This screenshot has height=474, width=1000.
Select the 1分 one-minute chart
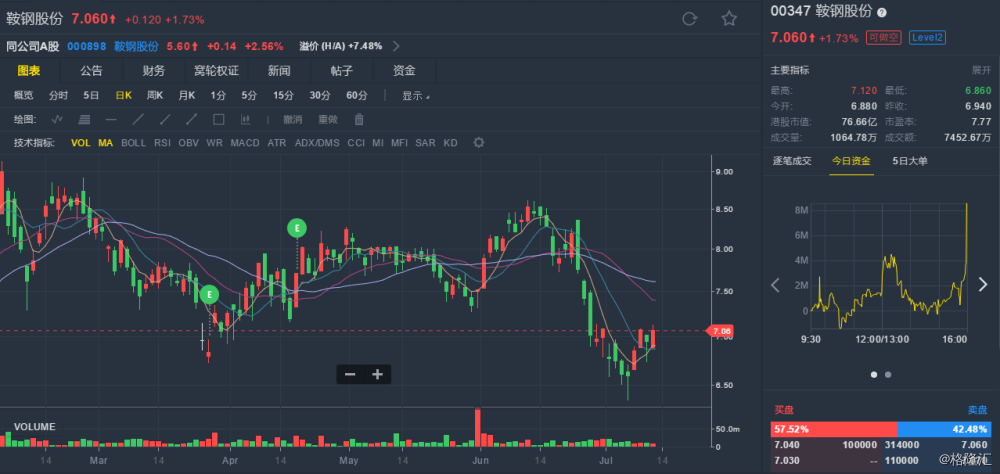pos(218,96)
